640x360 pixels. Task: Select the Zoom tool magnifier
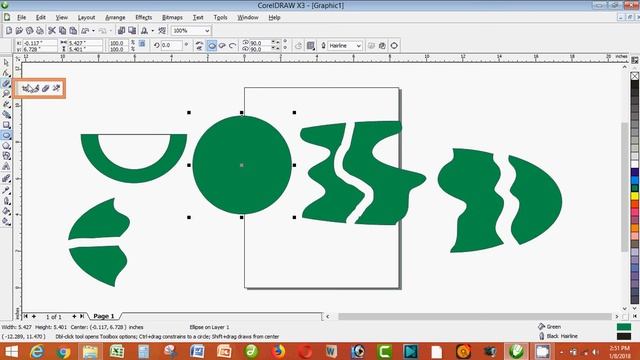point(6,94)
